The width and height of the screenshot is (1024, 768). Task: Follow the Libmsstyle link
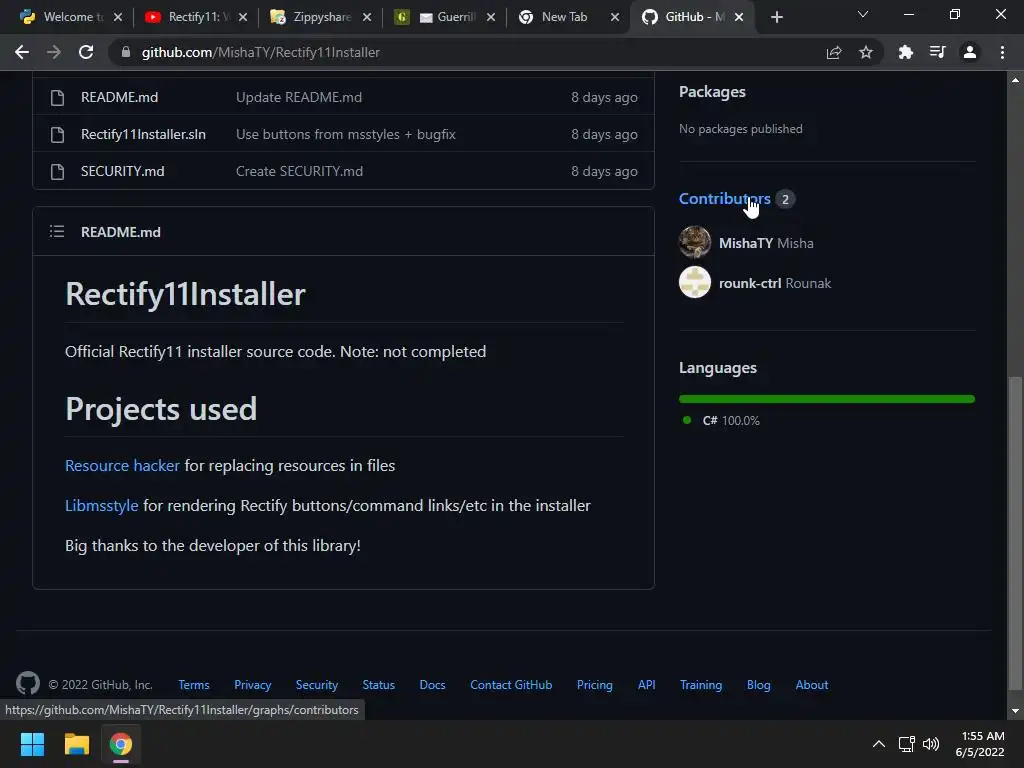click(x=101, y=505)
